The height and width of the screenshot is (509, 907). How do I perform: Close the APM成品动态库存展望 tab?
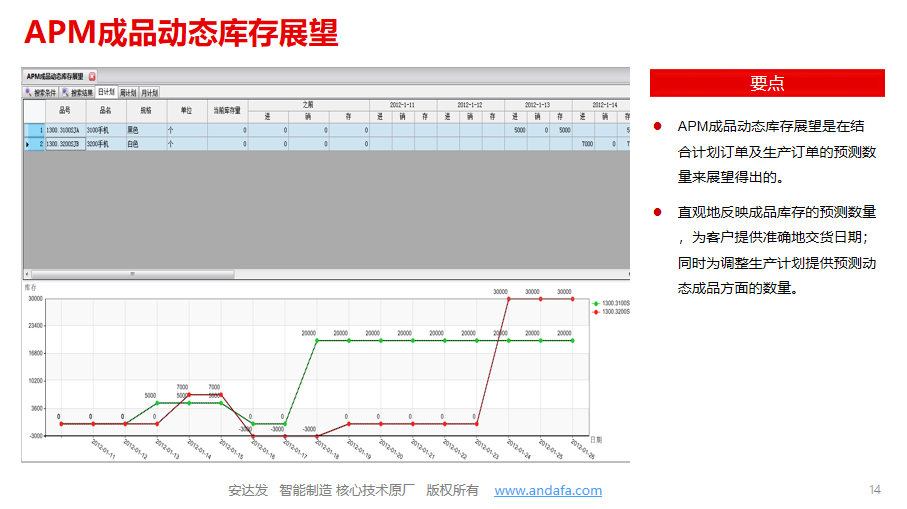pyautogui.click(x=92, y=76)
